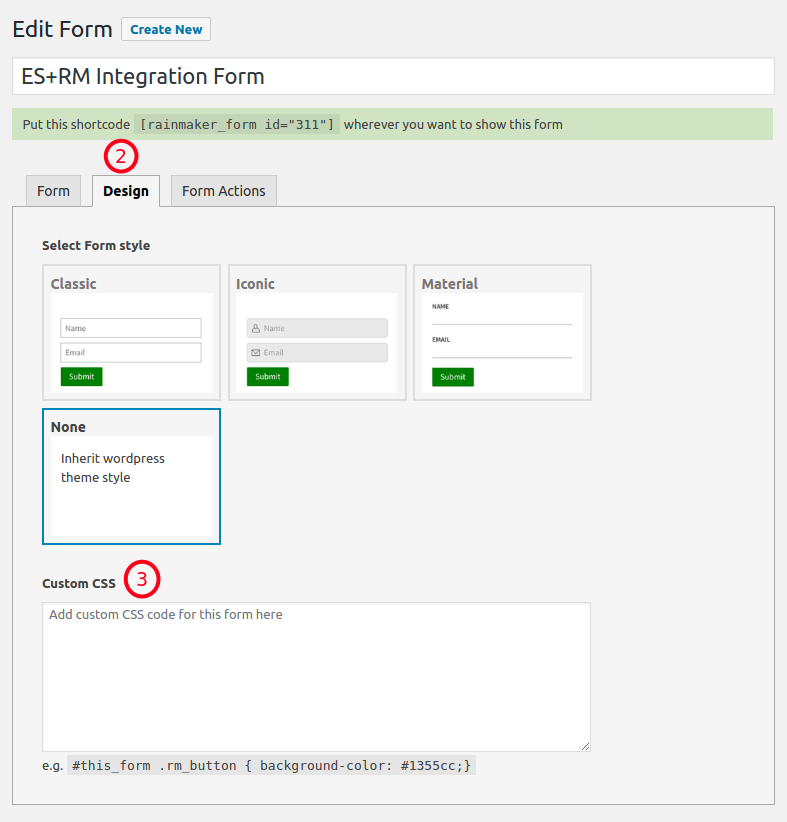Click the envelope icon in Iconic preview
The image size is (787, 822).
click(256, 352)
